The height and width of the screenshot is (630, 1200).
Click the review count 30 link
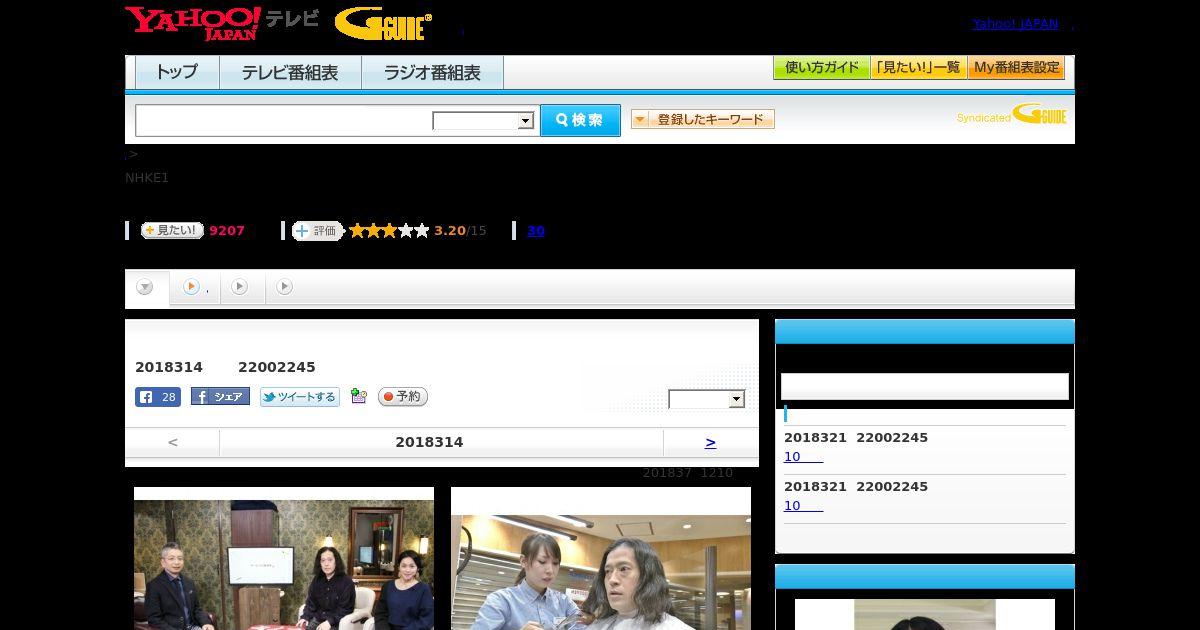pyautogui.click(x=536, y=231)
